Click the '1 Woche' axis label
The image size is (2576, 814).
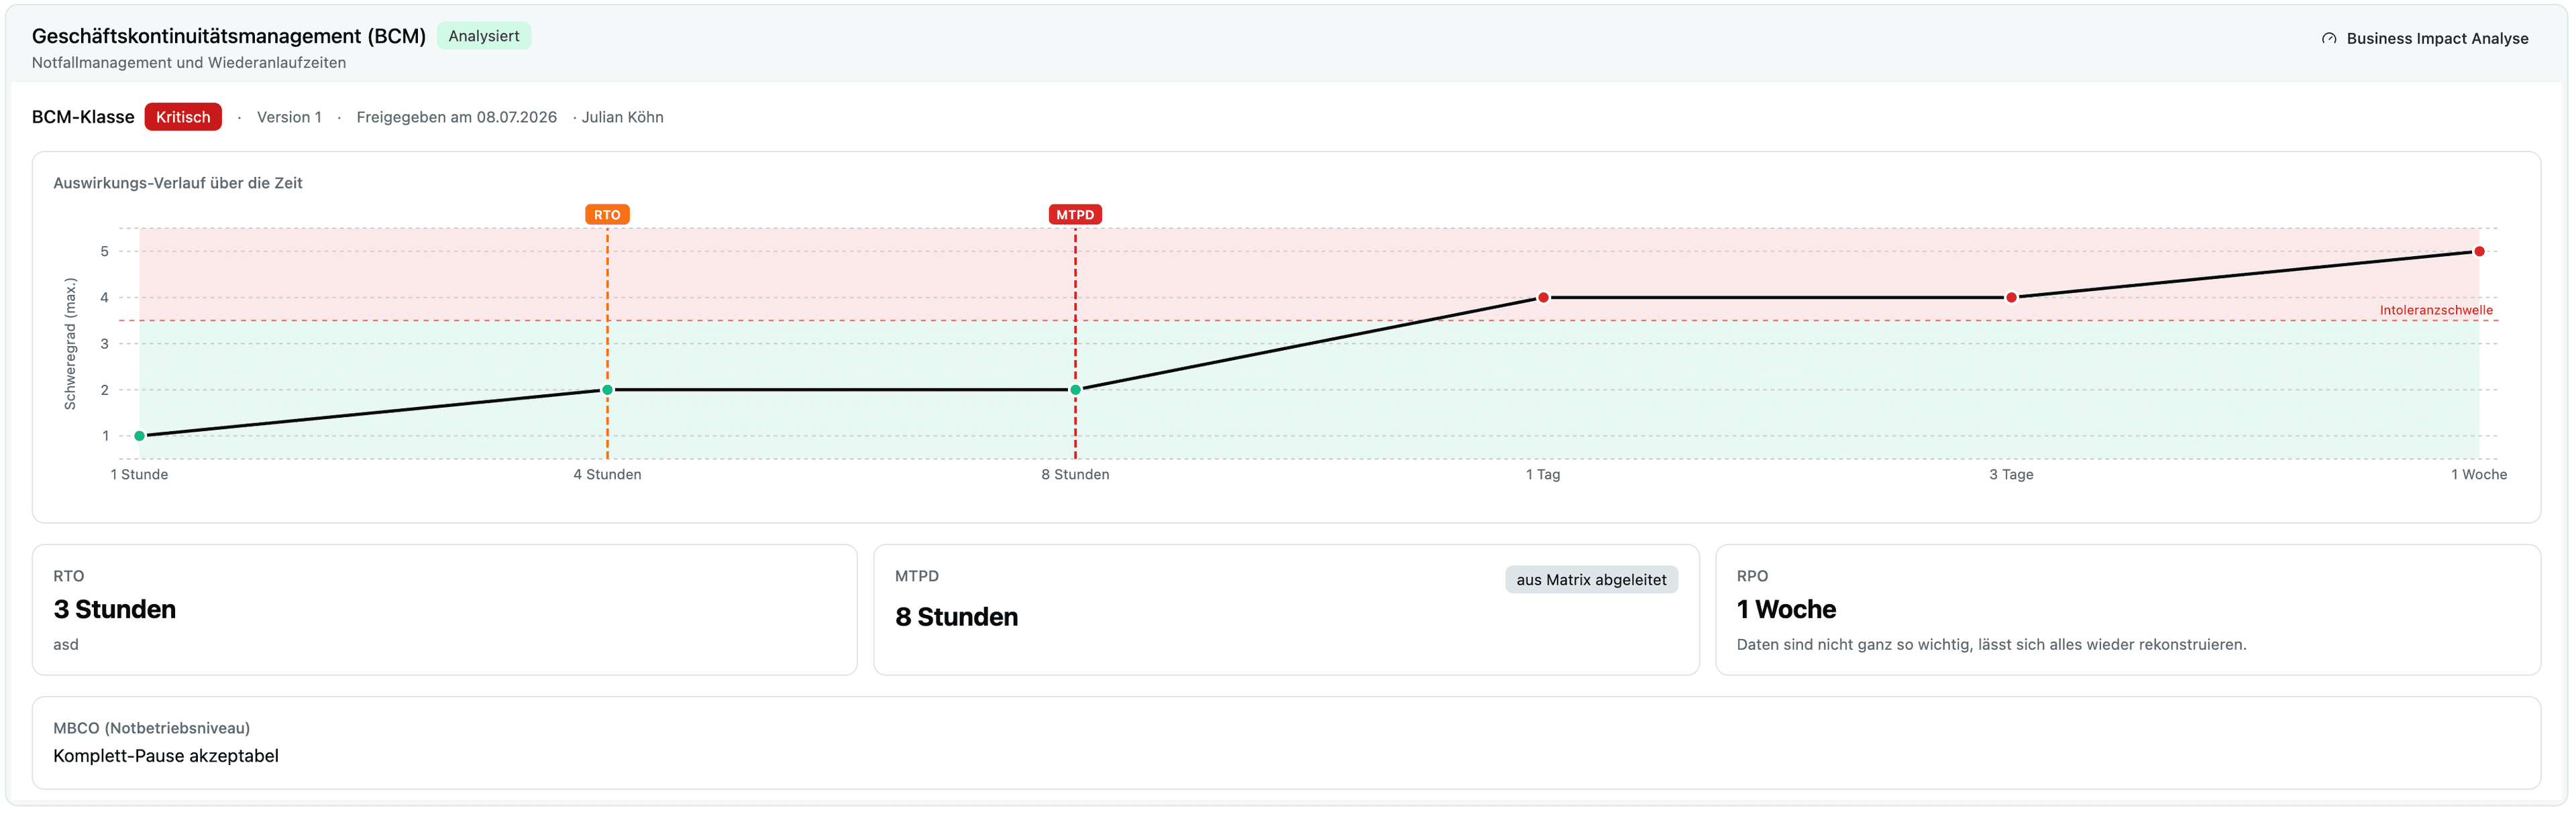pos(2478,474)
